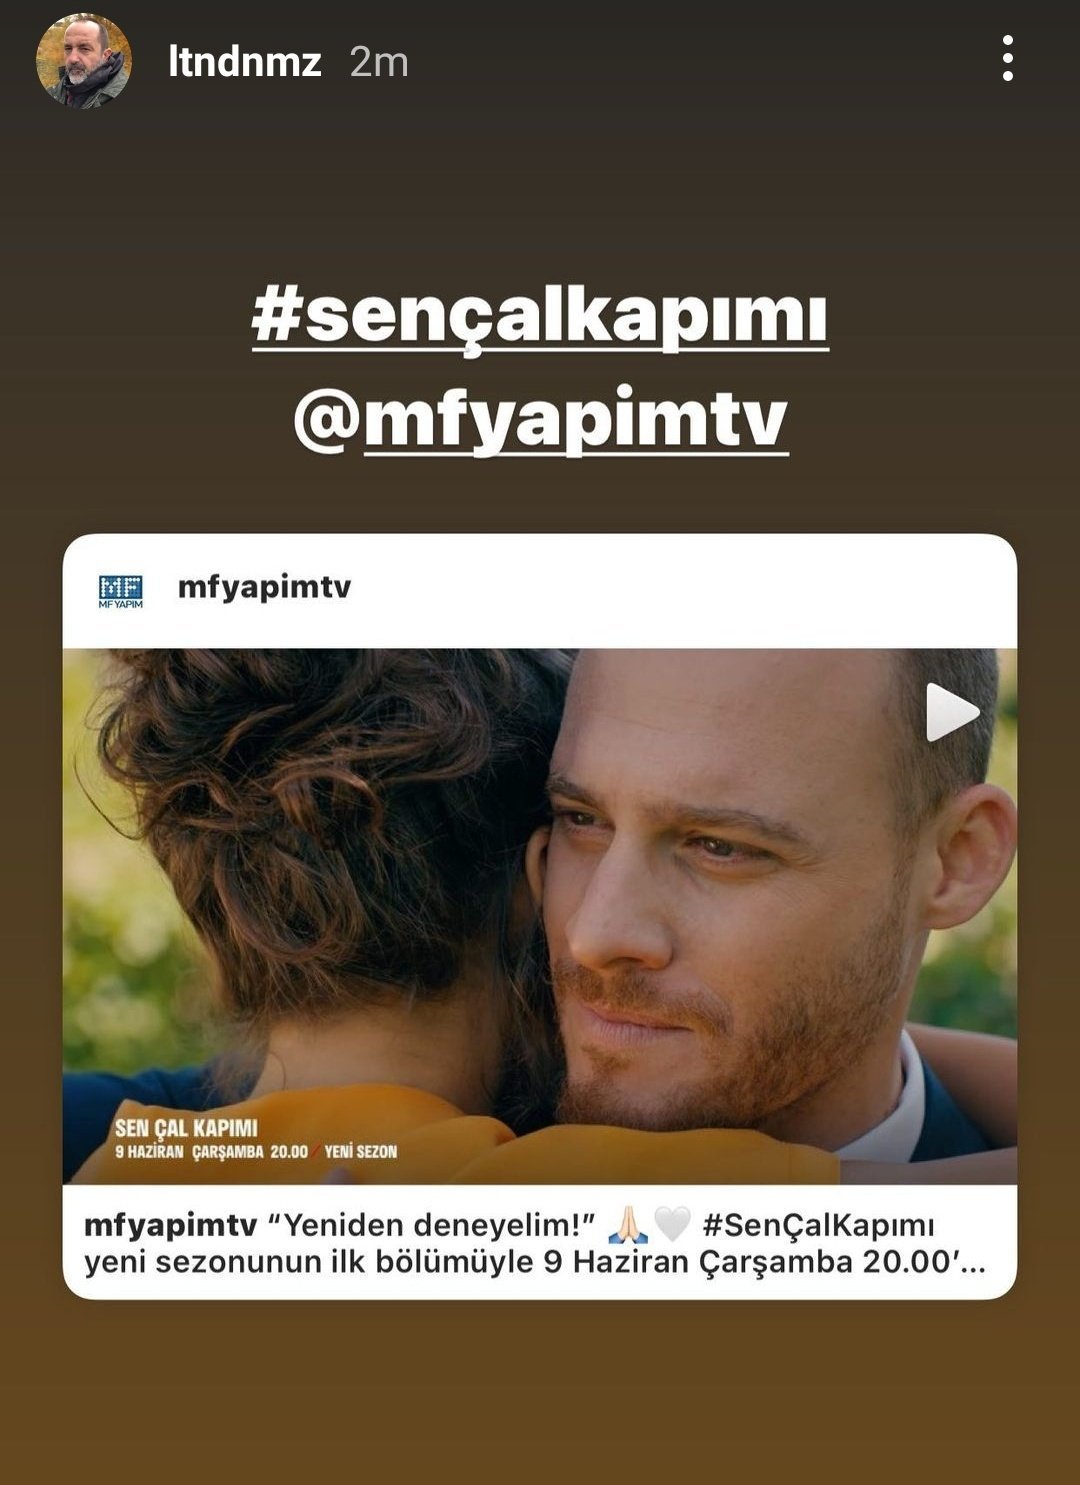
Task: Tap the 2m story timestamp
Action: click(x=379, y=62)
